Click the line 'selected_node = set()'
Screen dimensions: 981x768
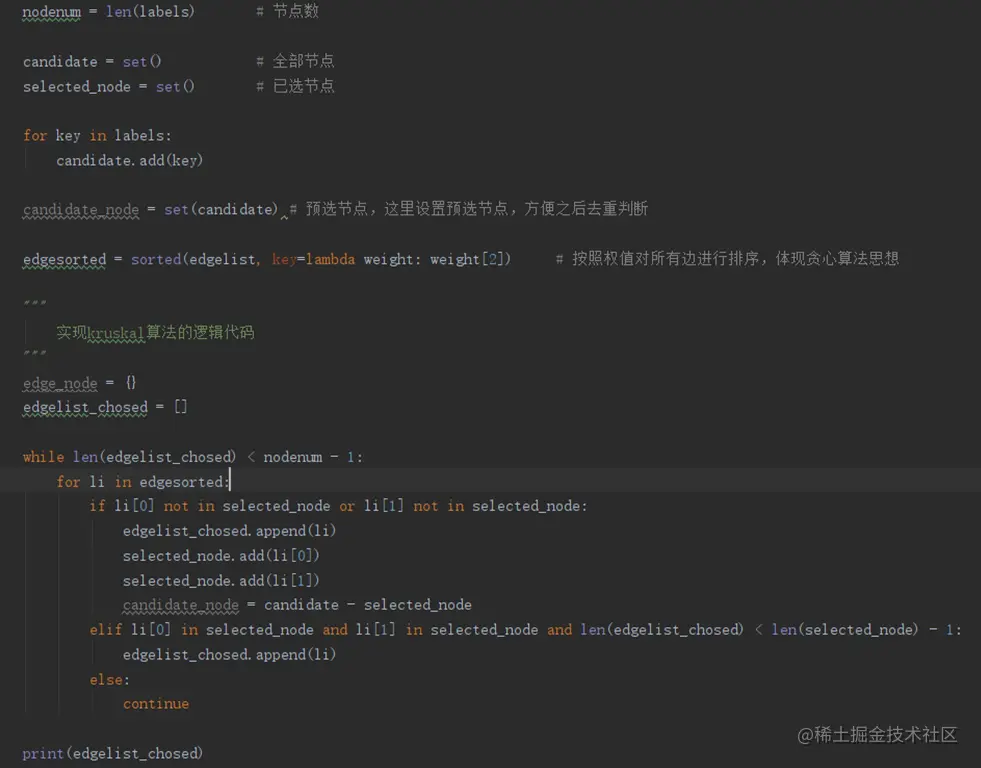(108, 86)
